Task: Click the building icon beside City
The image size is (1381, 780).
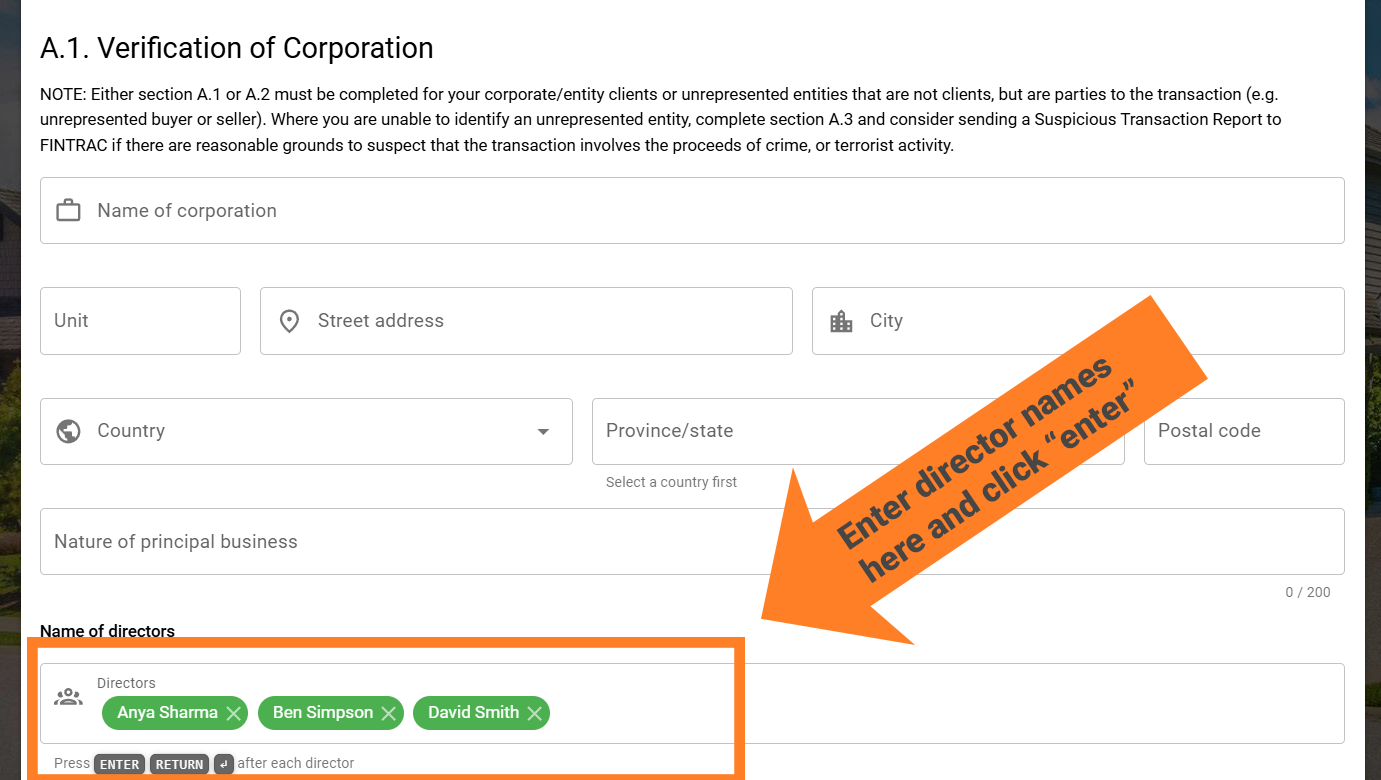Action: [841, 321]
